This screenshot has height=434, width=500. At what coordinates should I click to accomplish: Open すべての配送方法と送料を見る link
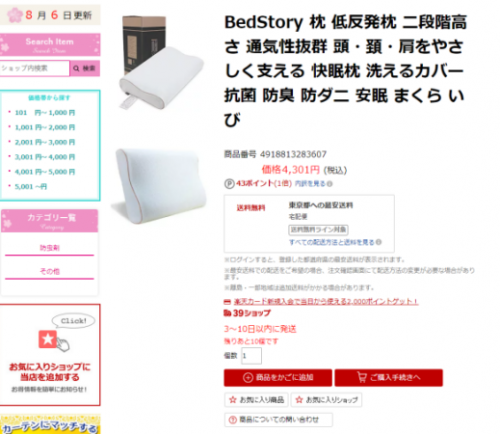[x=332, y=242]
